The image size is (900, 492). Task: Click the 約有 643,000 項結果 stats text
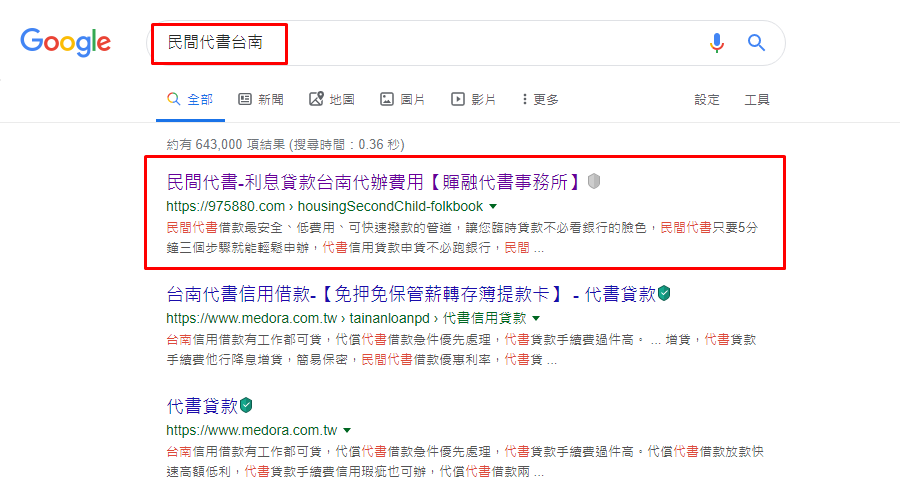click(x=285, y=144)
